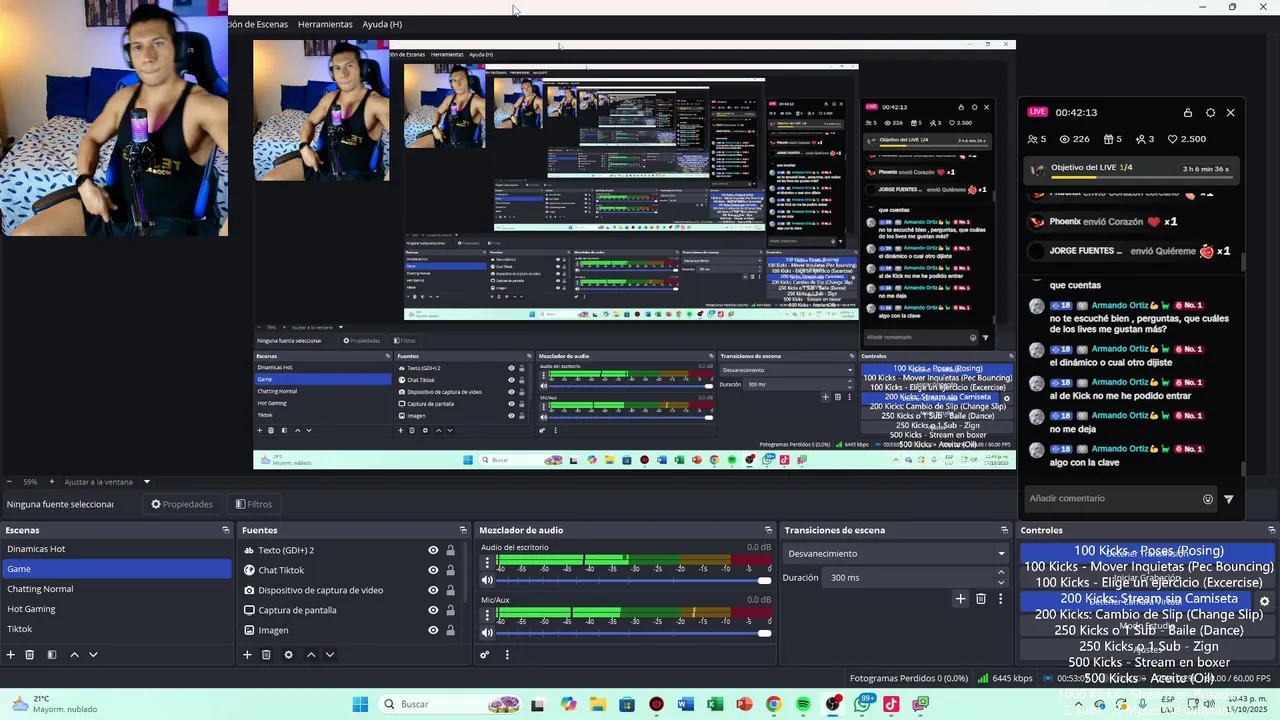Move the selected scene up
This screenshot has width=1280, height=720.
coord(74,655)
